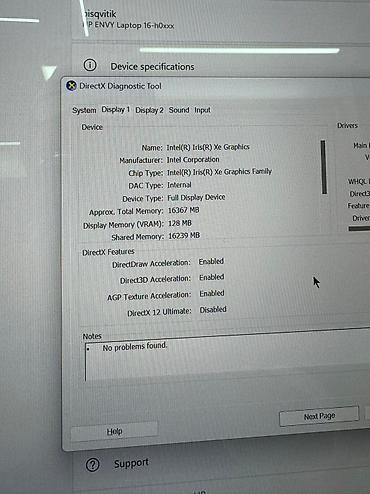Select 'Intel Corporation' manufacturer value
The image size is (370, 494).
pos(193,160)
